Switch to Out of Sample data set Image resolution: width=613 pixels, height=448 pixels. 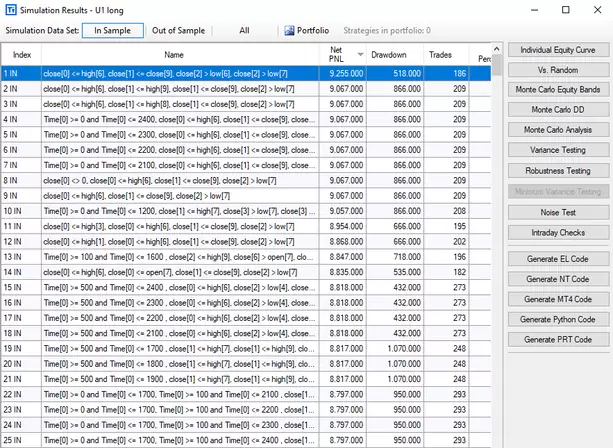[178, 30]
